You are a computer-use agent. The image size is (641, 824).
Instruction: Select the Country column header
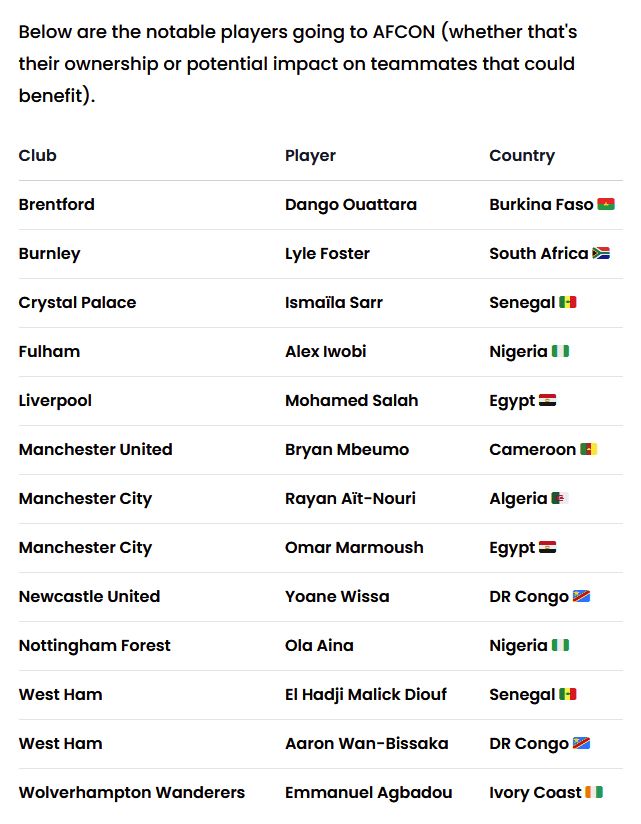[522, 156]
